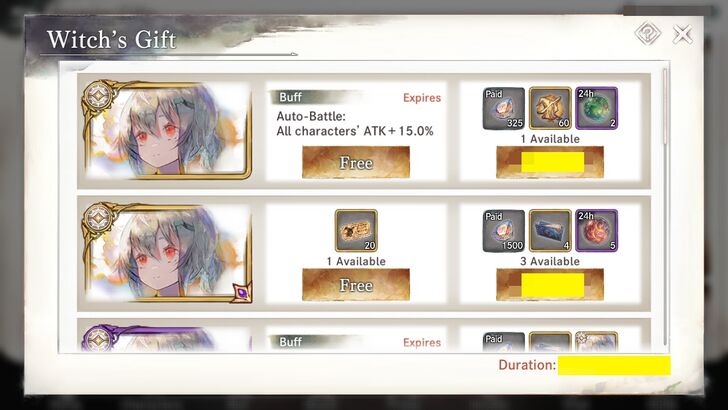Buy the first paid pack with 1 Available

point(550,163)
